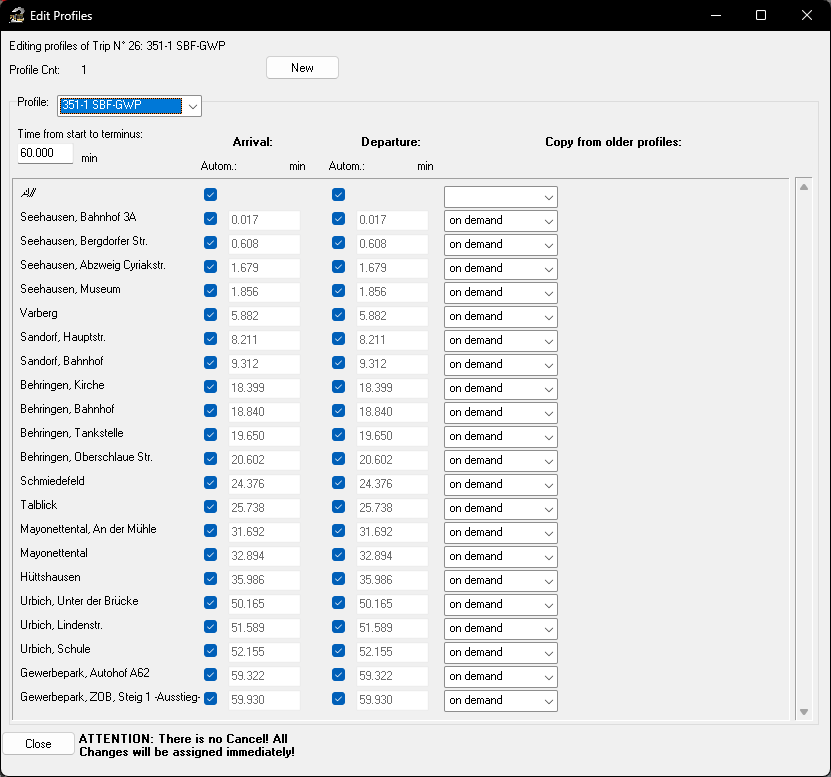Uncheck departure automatic for Schmiedefeld

(338, 483)
